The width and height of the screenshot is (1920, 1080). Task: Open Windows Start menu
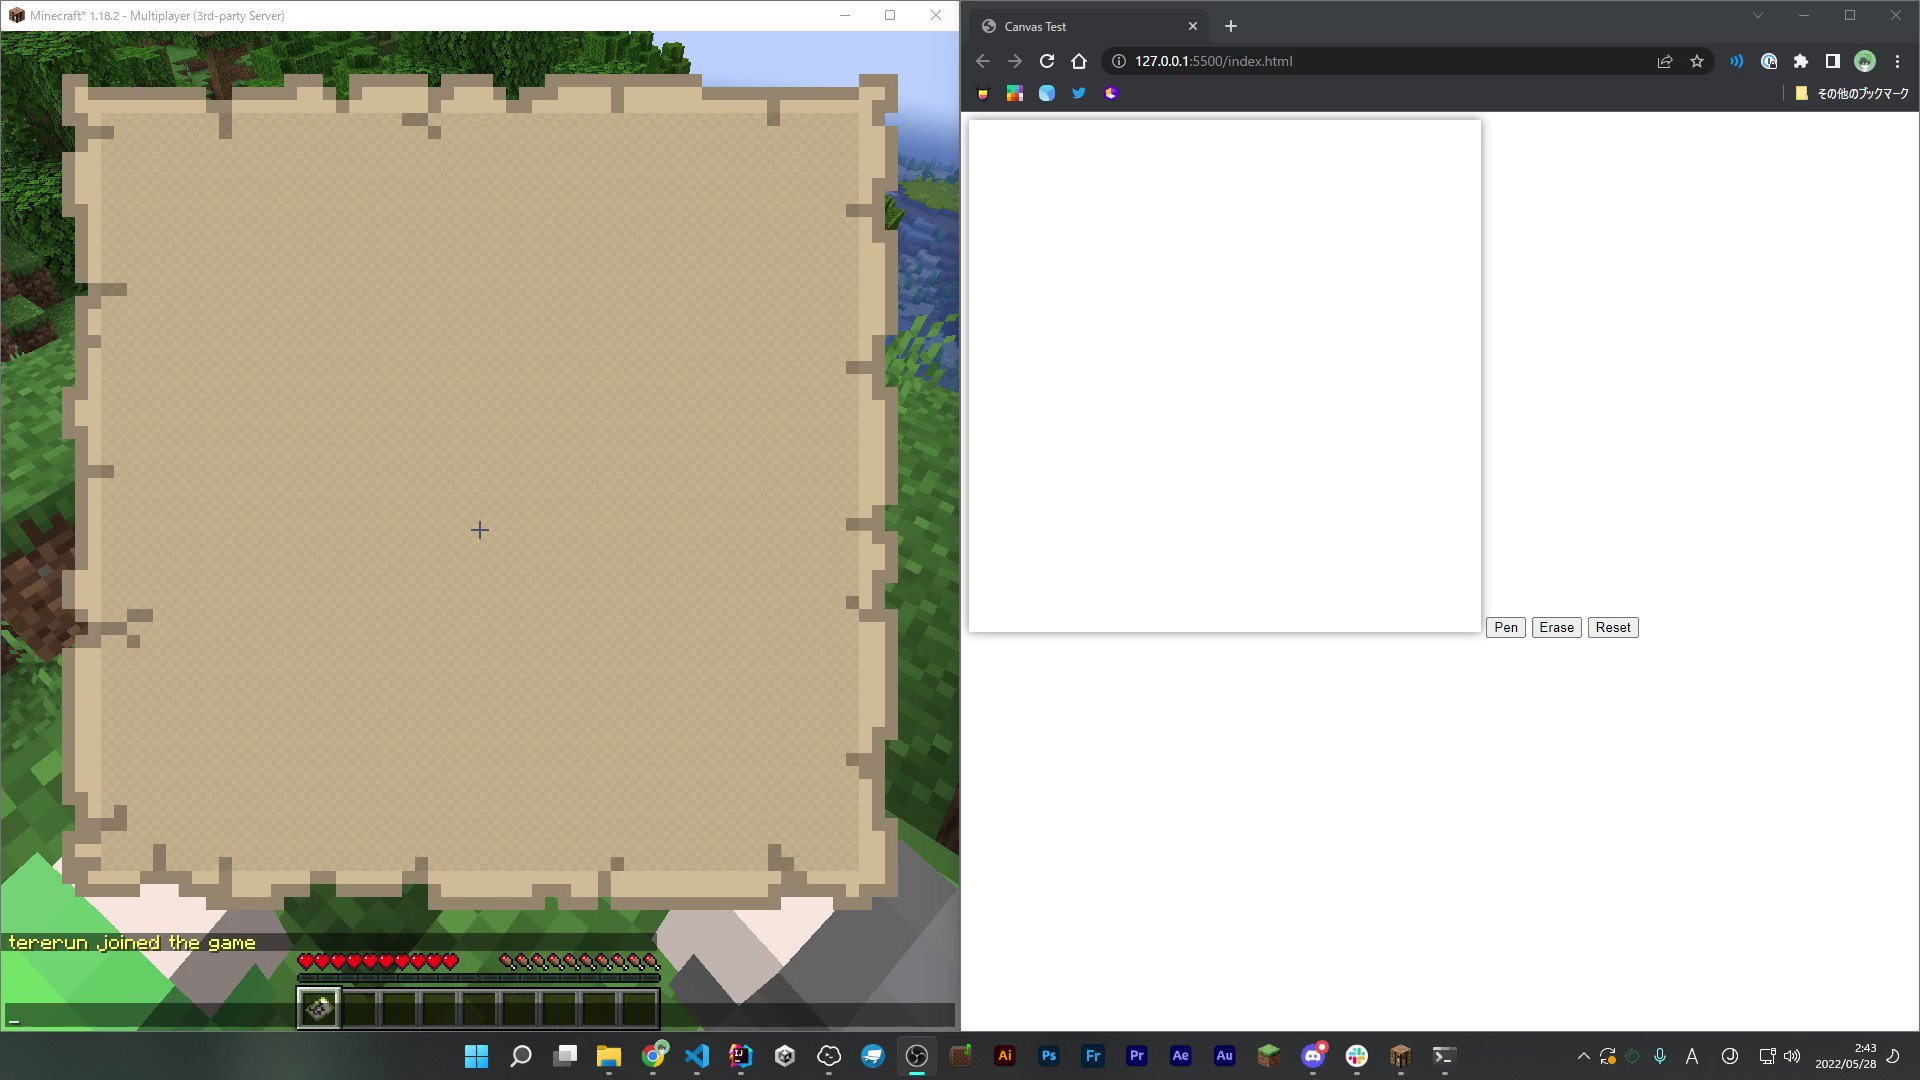[477, 1056]
